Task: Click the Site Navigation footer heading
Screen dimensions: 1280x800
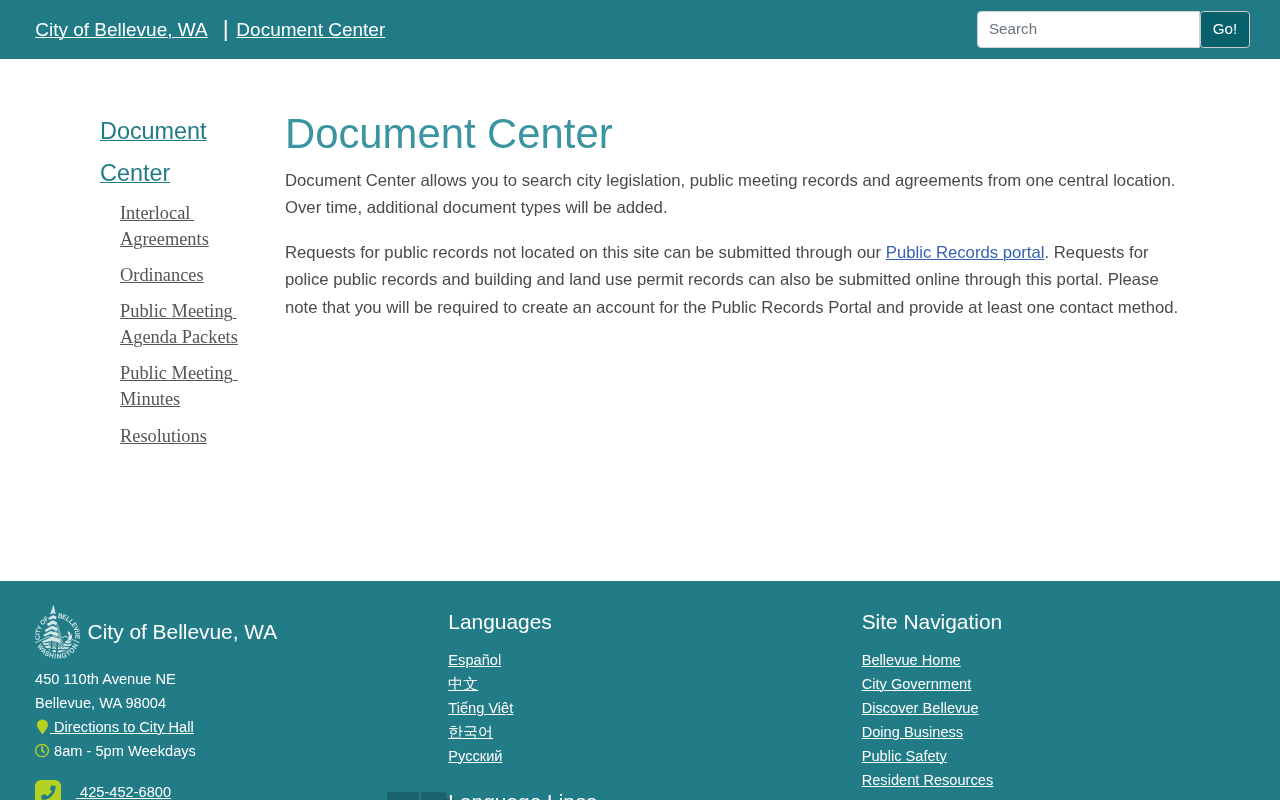Action: pyautogui.click(x=932, y=622)
